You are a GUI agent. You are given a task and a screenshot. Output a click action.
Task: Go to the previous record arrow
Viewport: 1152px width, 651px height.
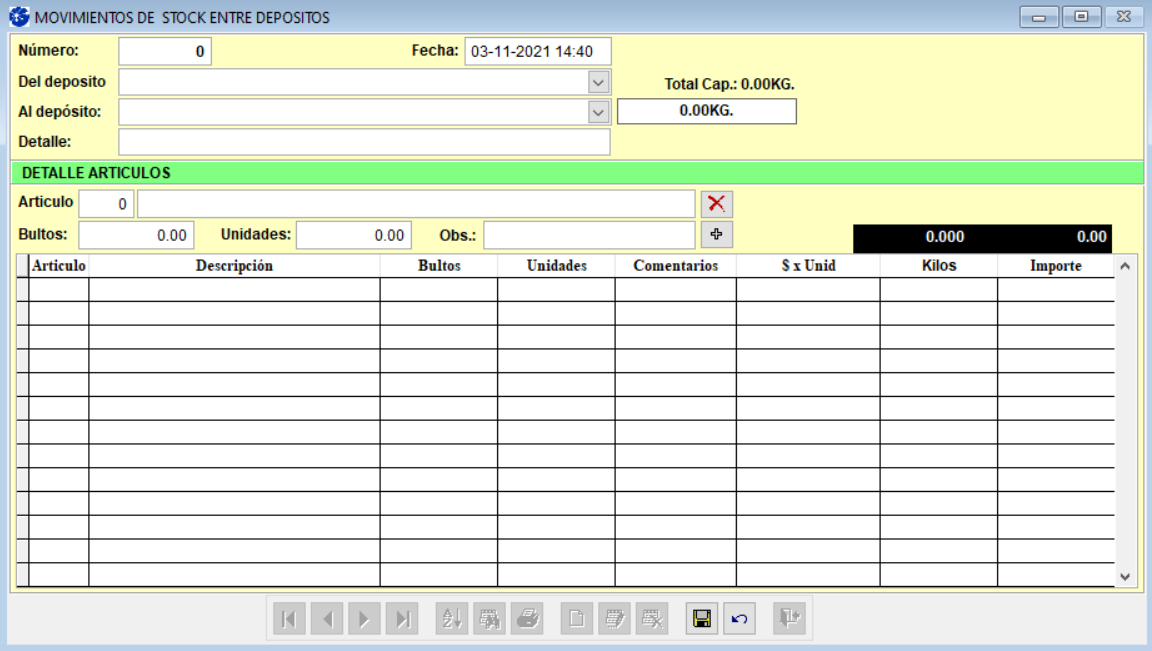pos(326,619)
